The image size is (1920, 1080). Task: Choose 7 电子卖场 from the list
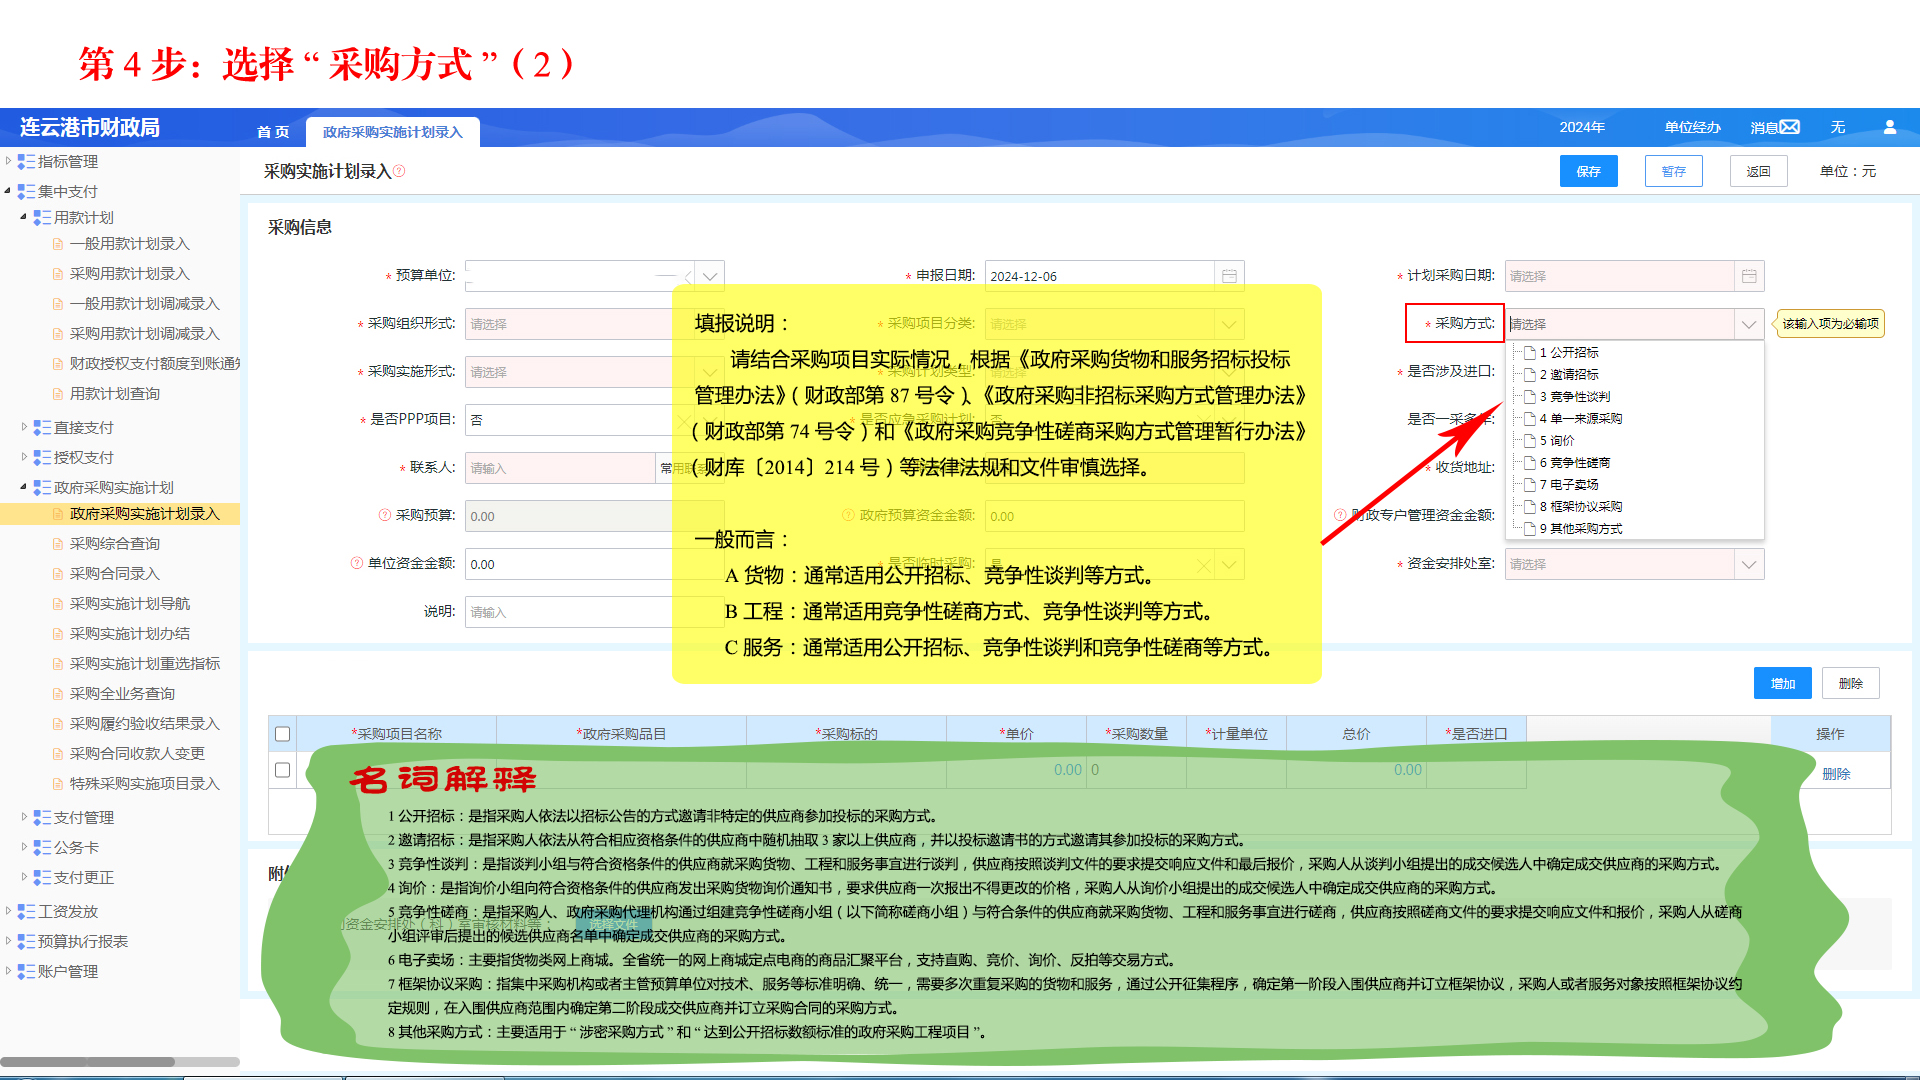[1569, 485]
